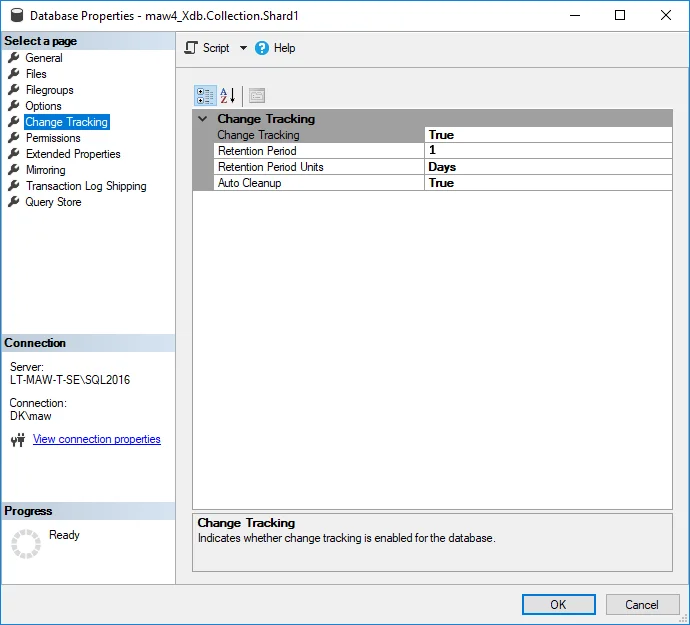Click the wrench icon beside Files
This screenshot has height=625, width=690.
[x=14, y=74]
